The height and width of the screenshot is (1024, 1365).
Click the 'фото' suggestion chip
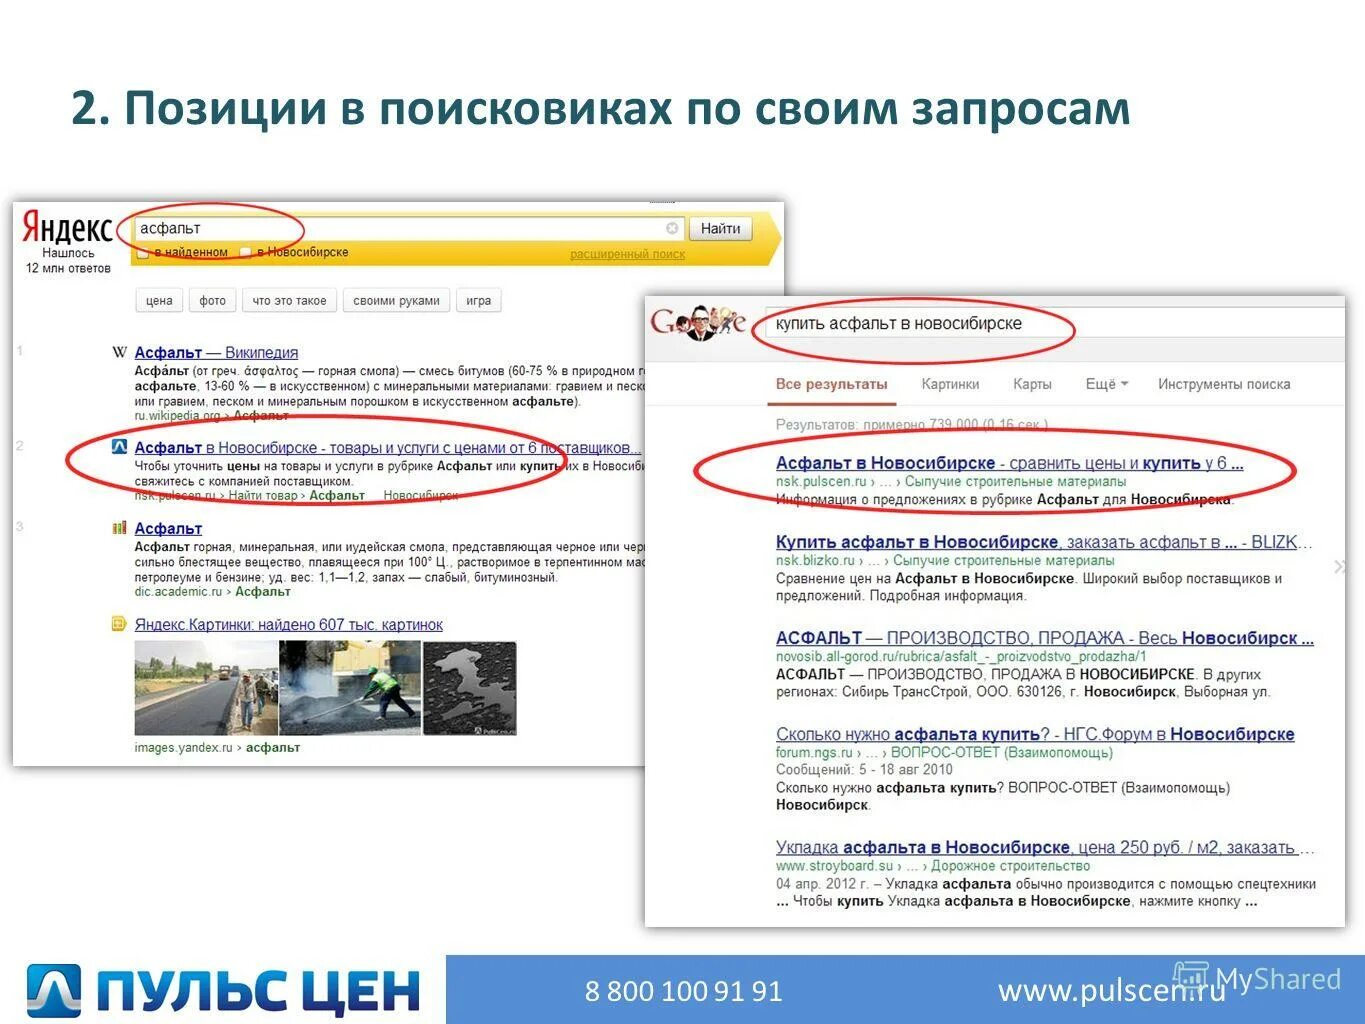[x=213, y=301]
